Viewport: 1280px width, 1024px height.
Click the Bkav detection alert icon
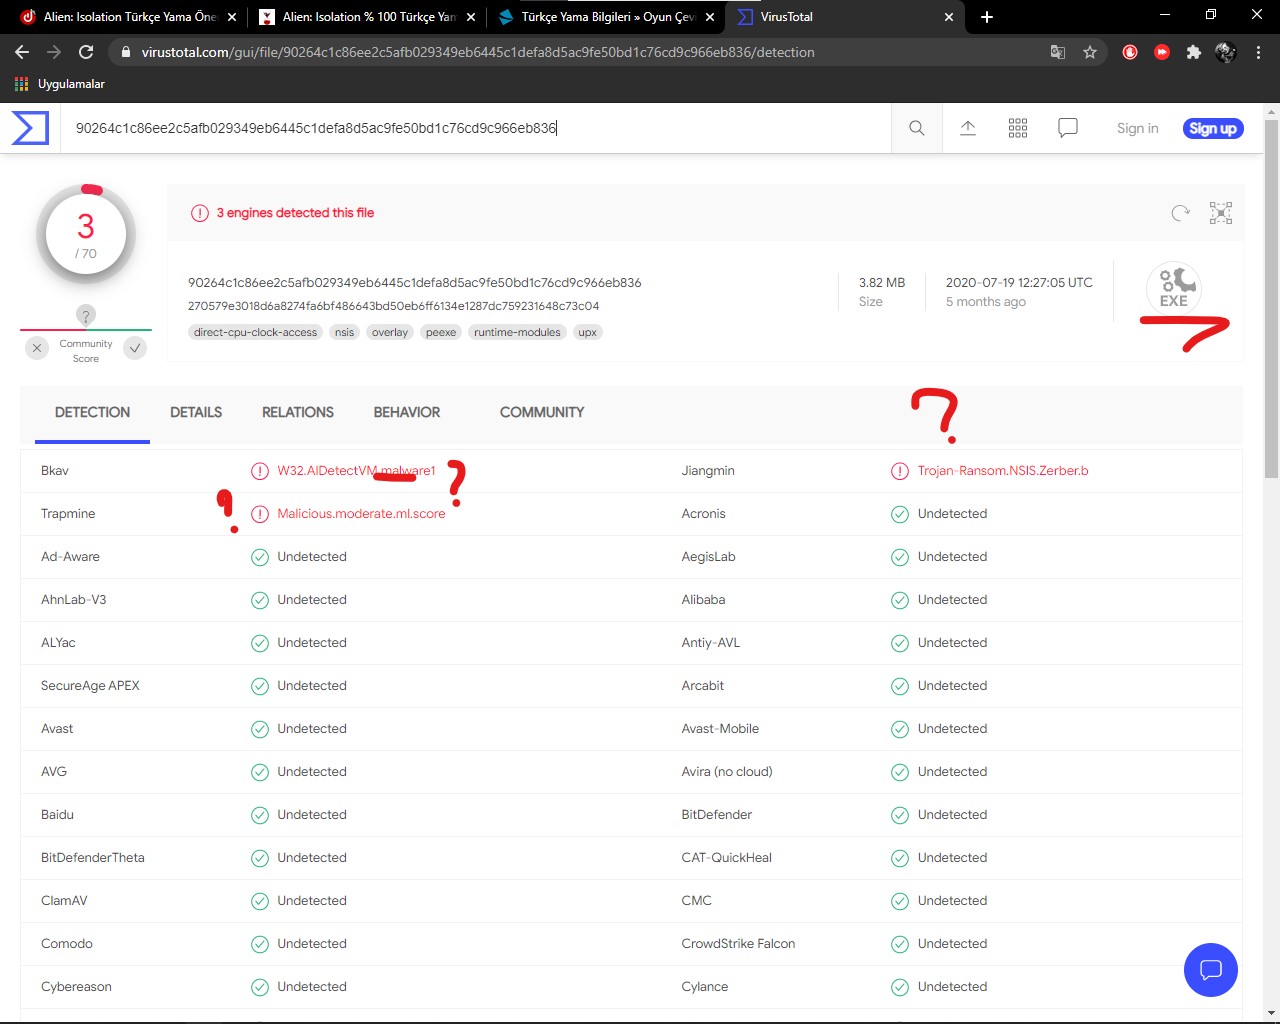[x=260, y=471]
